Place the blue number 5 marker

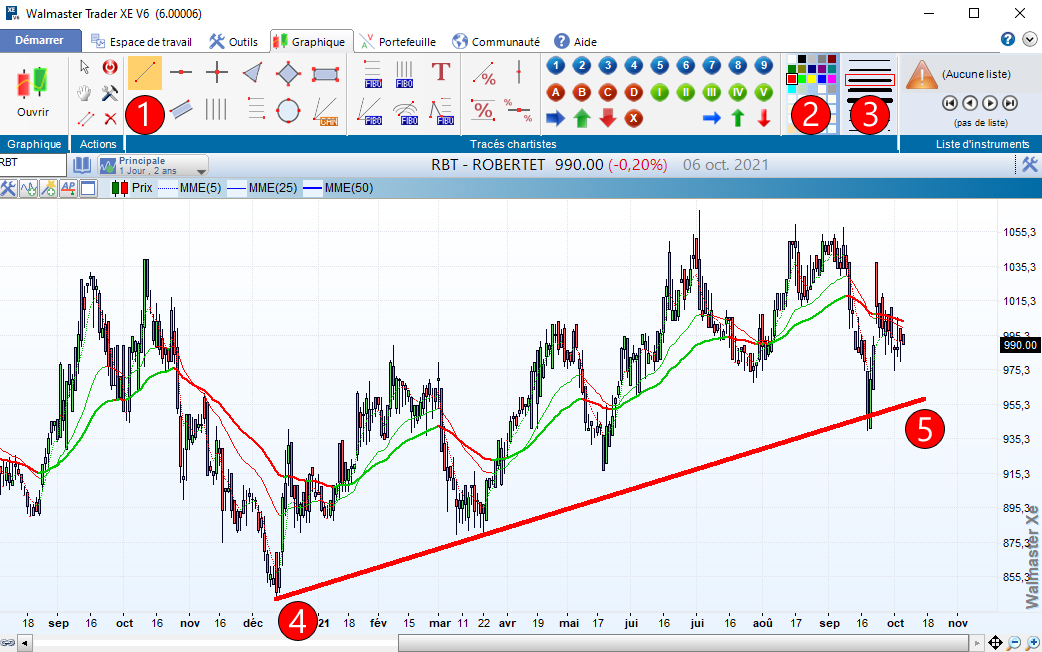659,65
